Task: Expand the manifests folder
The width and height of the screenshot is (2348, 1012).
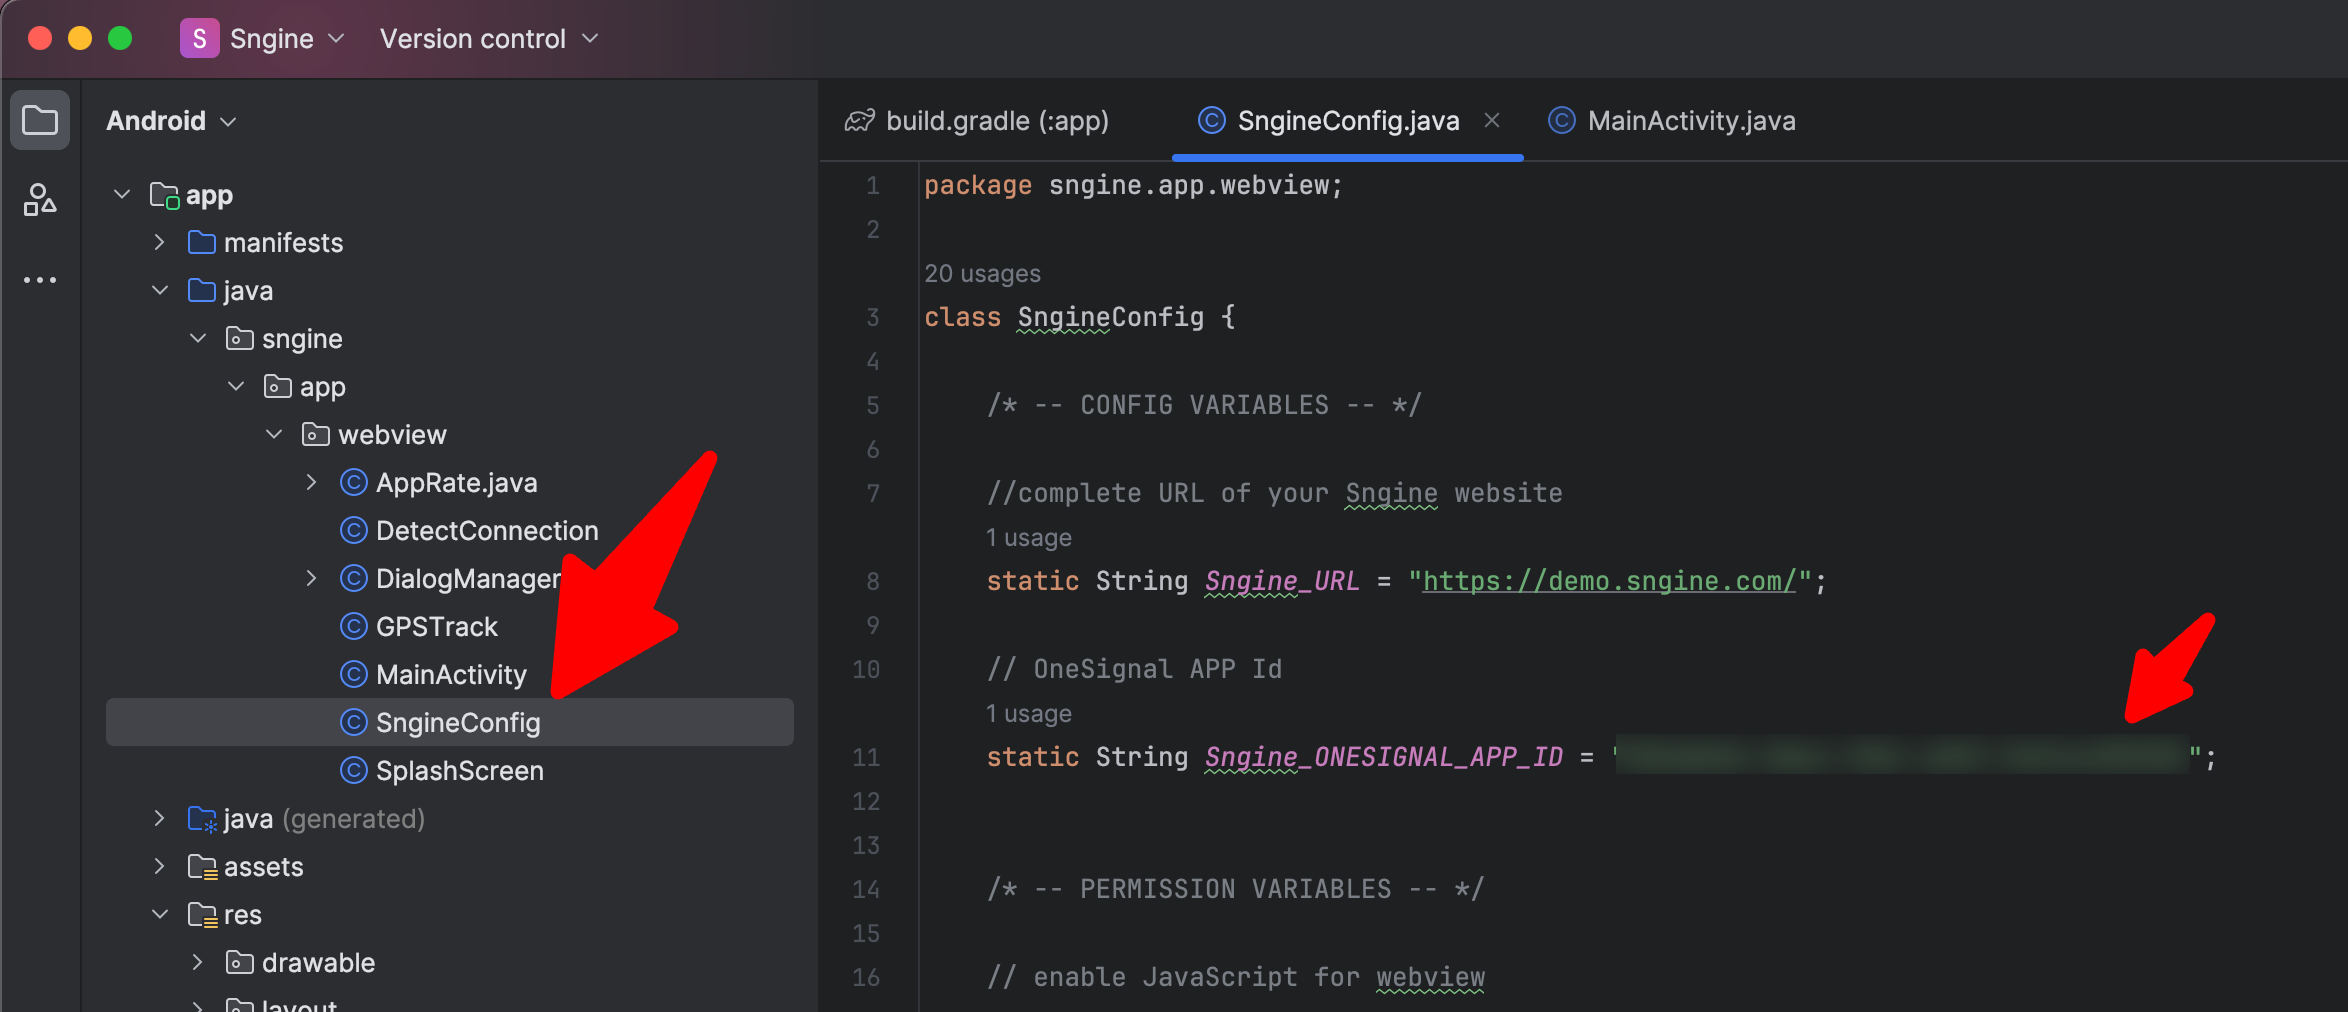Action: point(159,243)
